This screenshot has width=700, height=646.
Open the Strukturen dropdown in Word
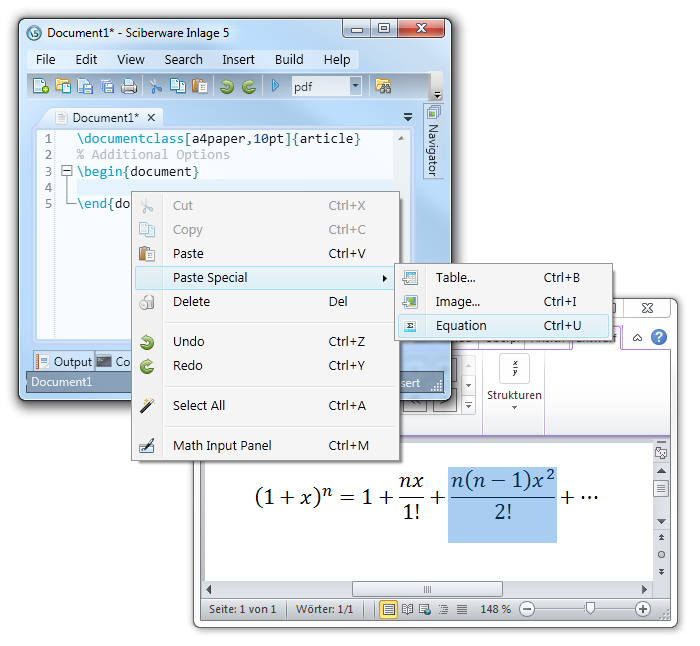[514, 407]
